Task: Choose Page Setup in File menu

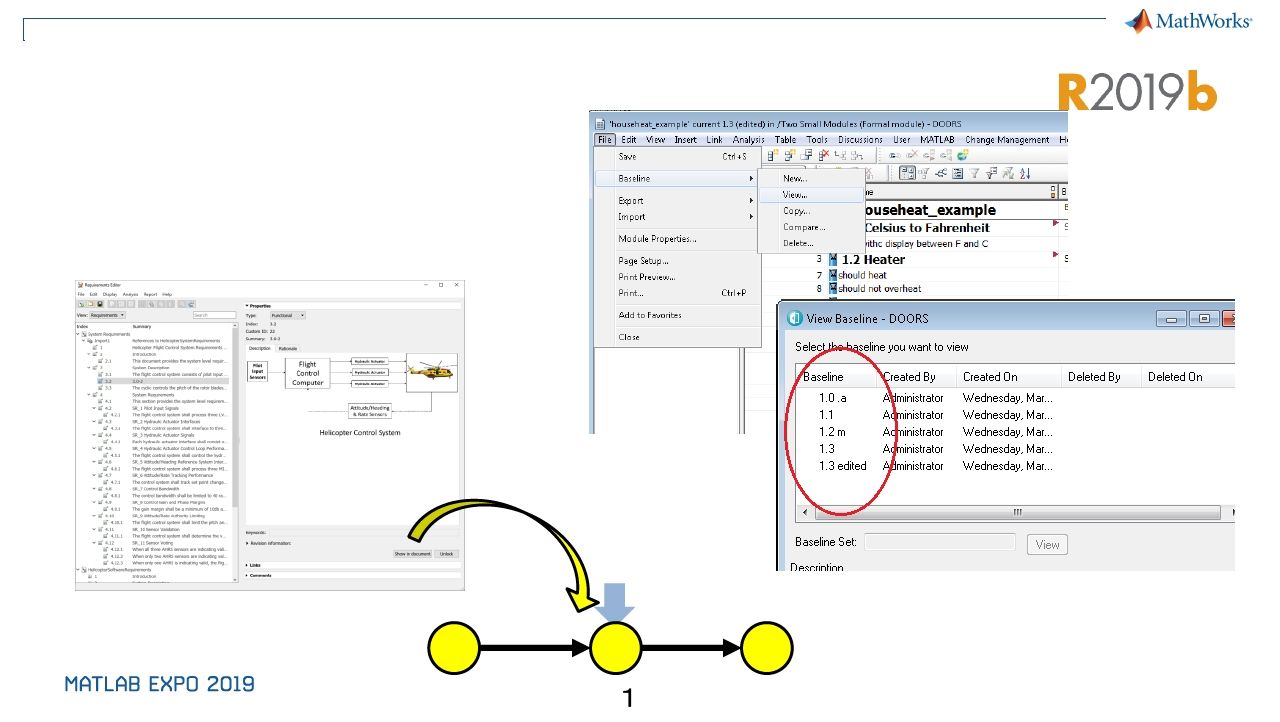Action: click(677, 261)
